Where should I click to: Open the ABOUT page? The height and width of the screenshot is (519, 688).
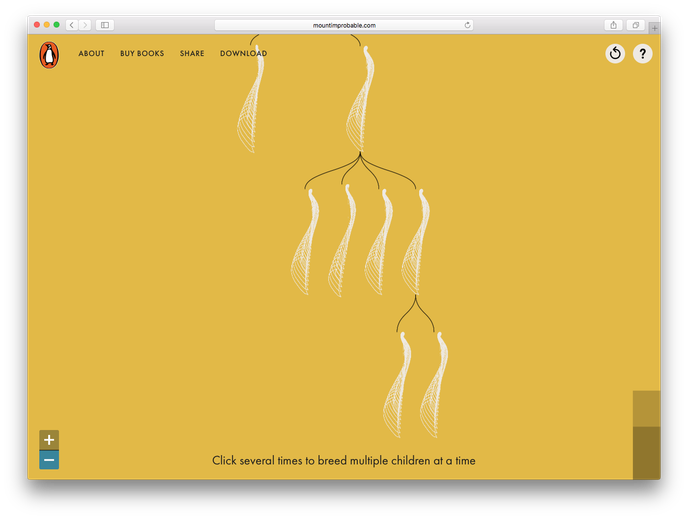[91, 54]
